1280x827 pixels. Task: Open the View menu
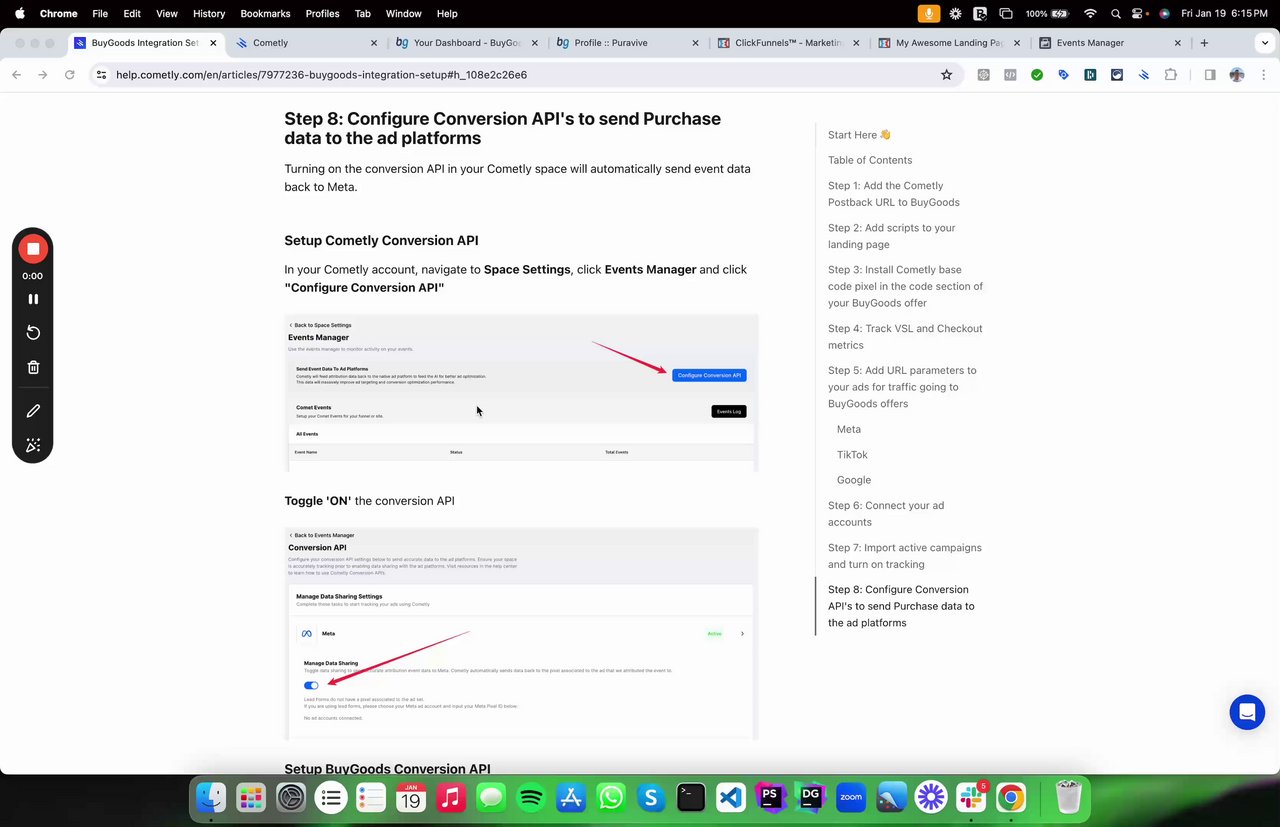[x=167, y=14]
